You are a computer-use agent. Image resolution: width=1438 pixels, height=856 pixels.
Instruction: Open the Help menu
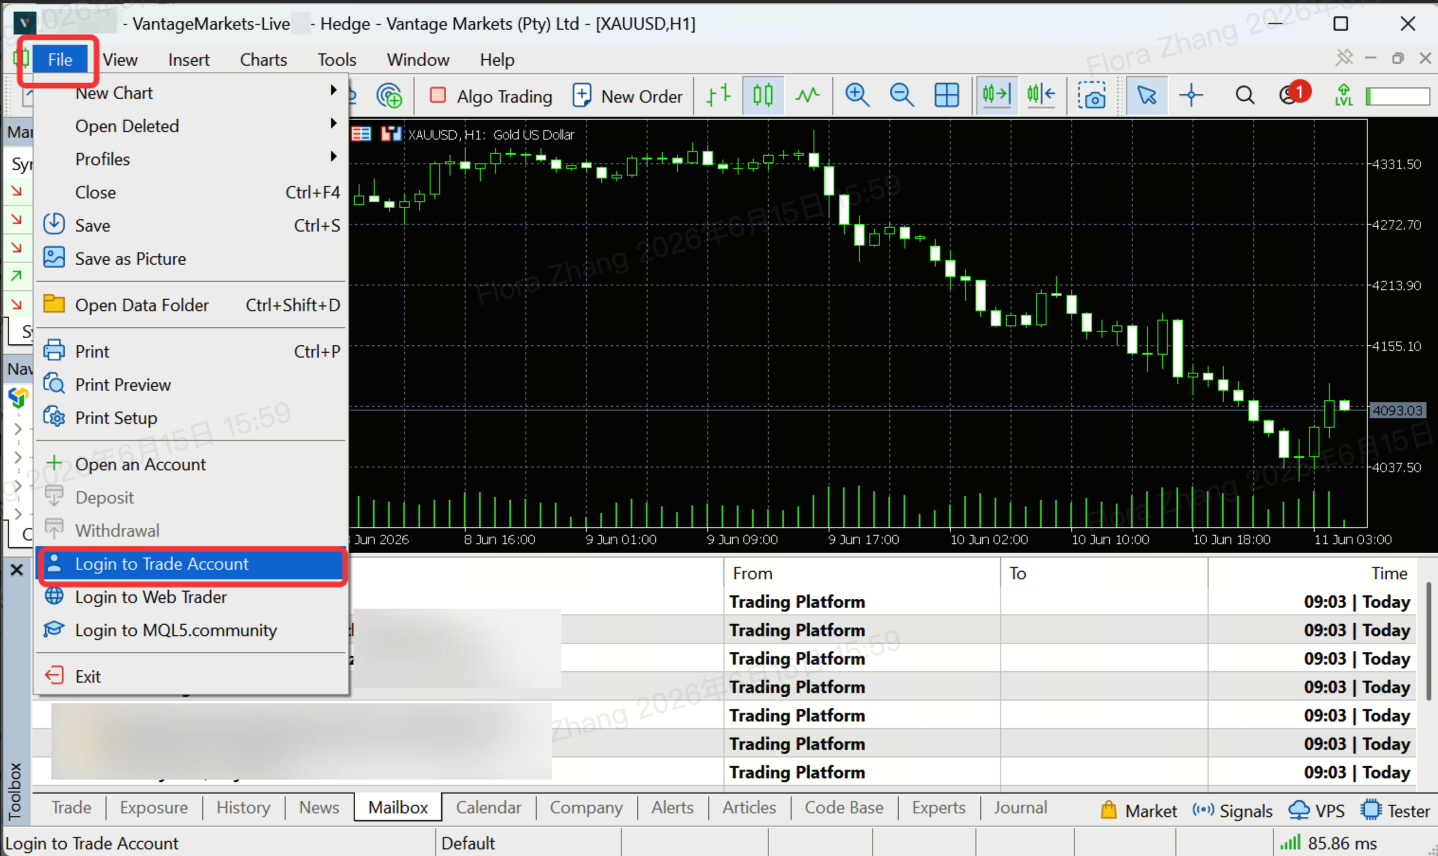pyautogui.click(x=497, y=60)
